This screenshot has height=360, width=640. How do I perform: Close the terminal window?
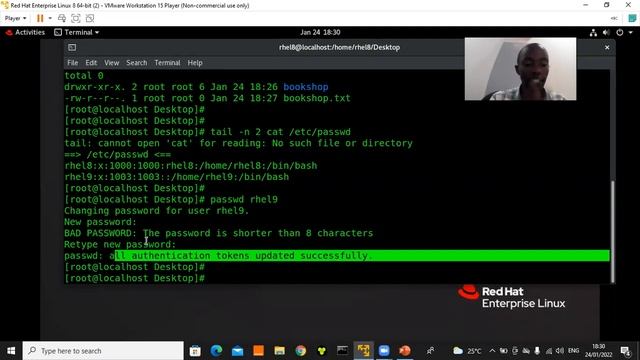click(x=607, y=47)
